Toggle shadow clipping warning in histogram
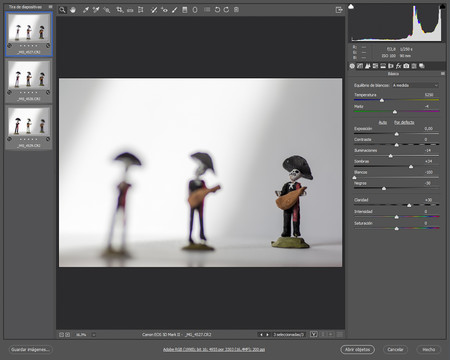Viewport: 450px width, 360px height. pyautogui.click(x=351, y=6)
